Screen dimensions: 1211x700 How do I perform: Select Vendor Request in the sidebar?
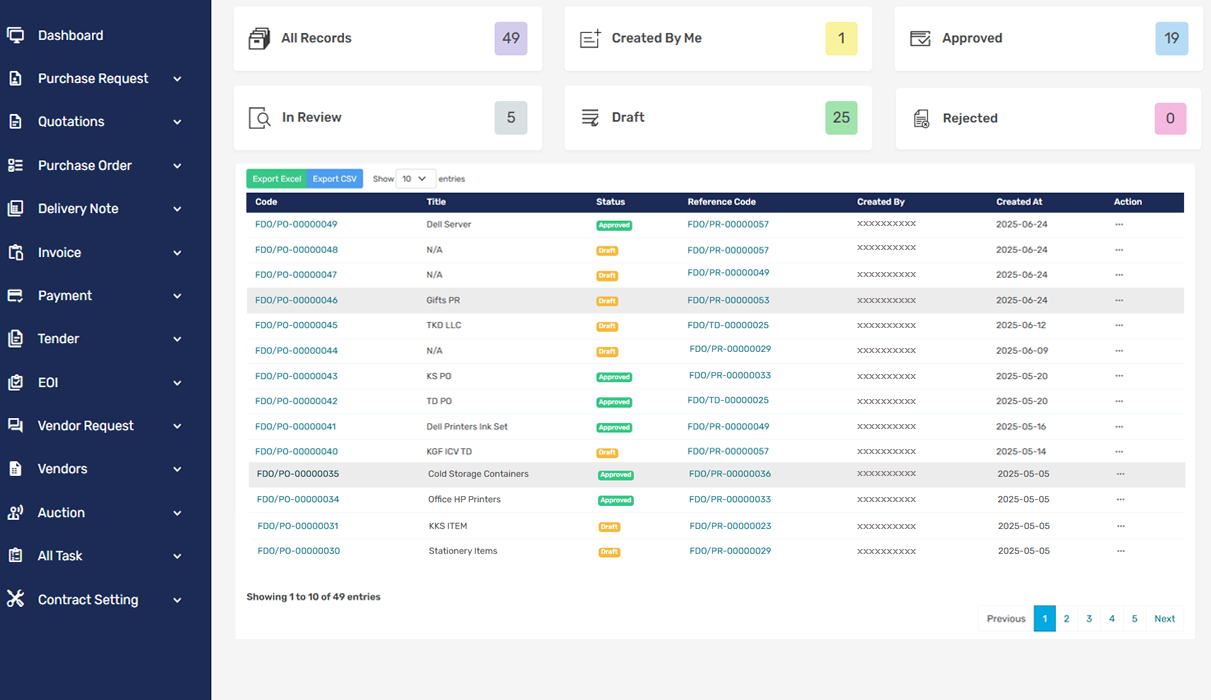85,425
